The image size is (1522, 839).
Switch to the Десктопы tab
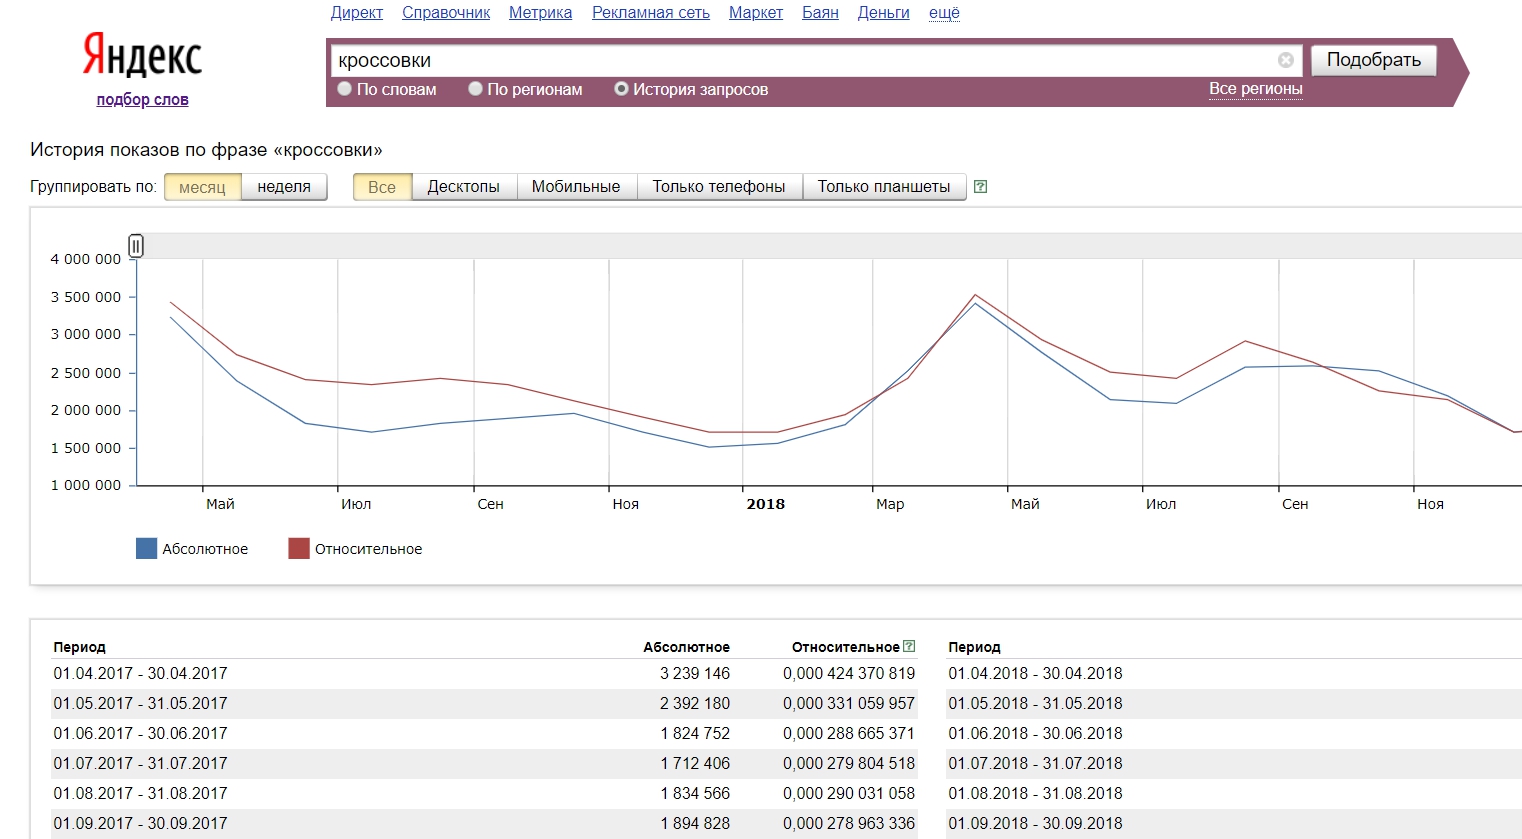464,187
